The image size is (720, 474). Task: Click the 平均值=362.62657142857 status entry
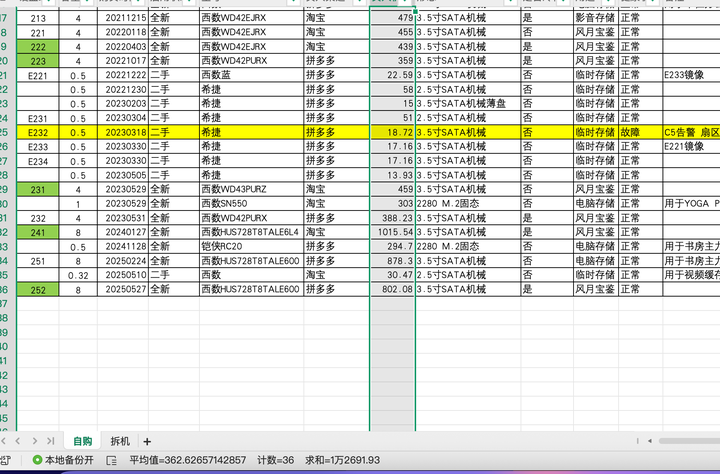(x=187, y=460)
